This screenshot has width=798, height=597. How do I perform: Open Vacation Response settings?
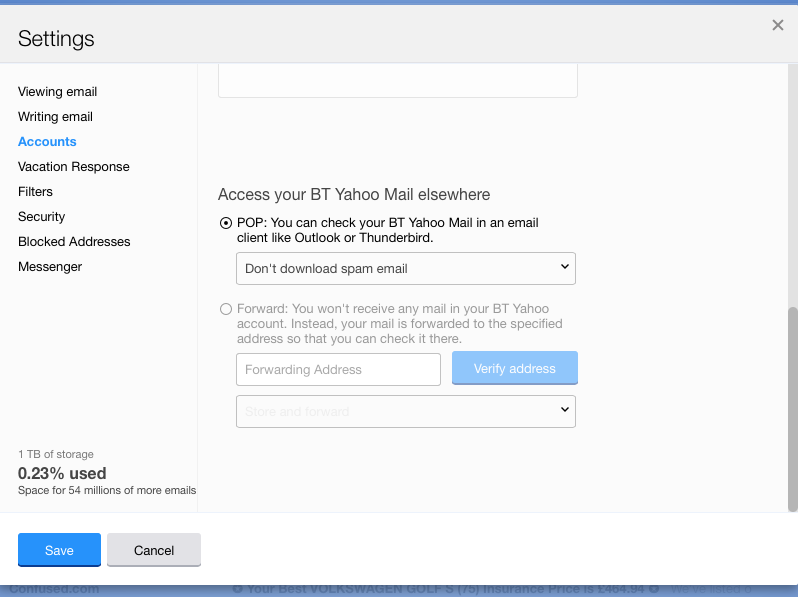coord(74,167)
